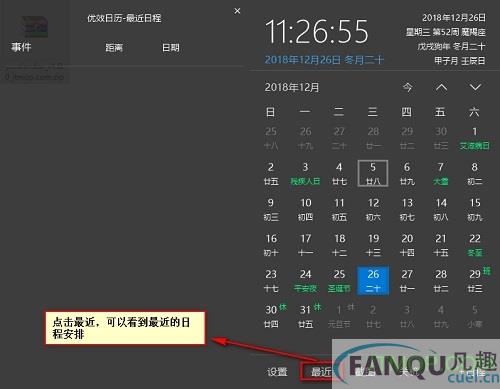Select greyed January 5 小寒

pyautogui.click(x=475, y=316)
